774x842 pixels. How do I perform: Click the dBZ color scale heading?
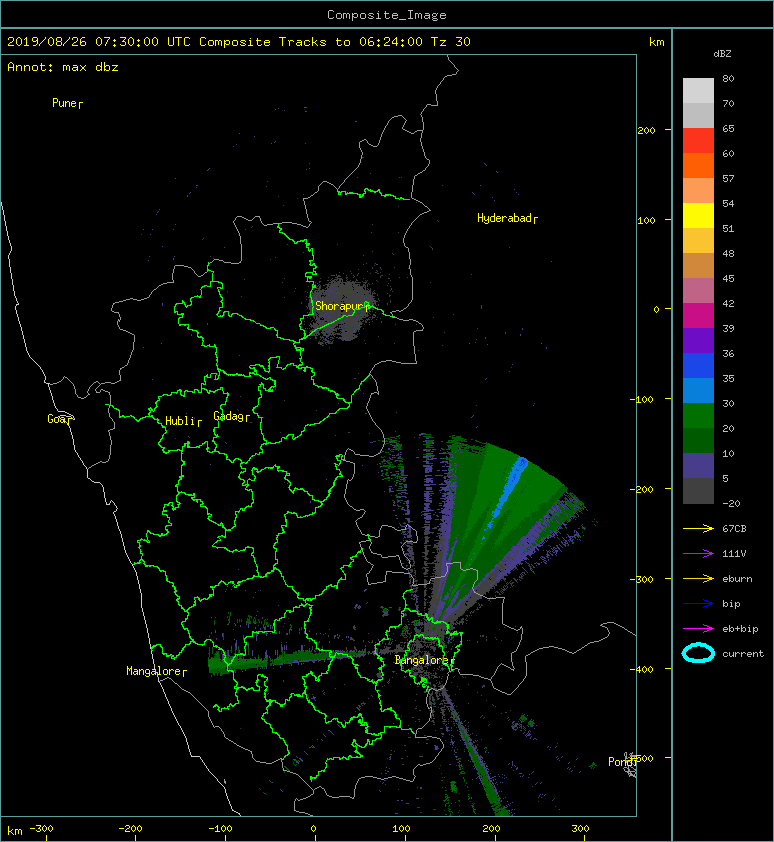click(x=722, y=54)
